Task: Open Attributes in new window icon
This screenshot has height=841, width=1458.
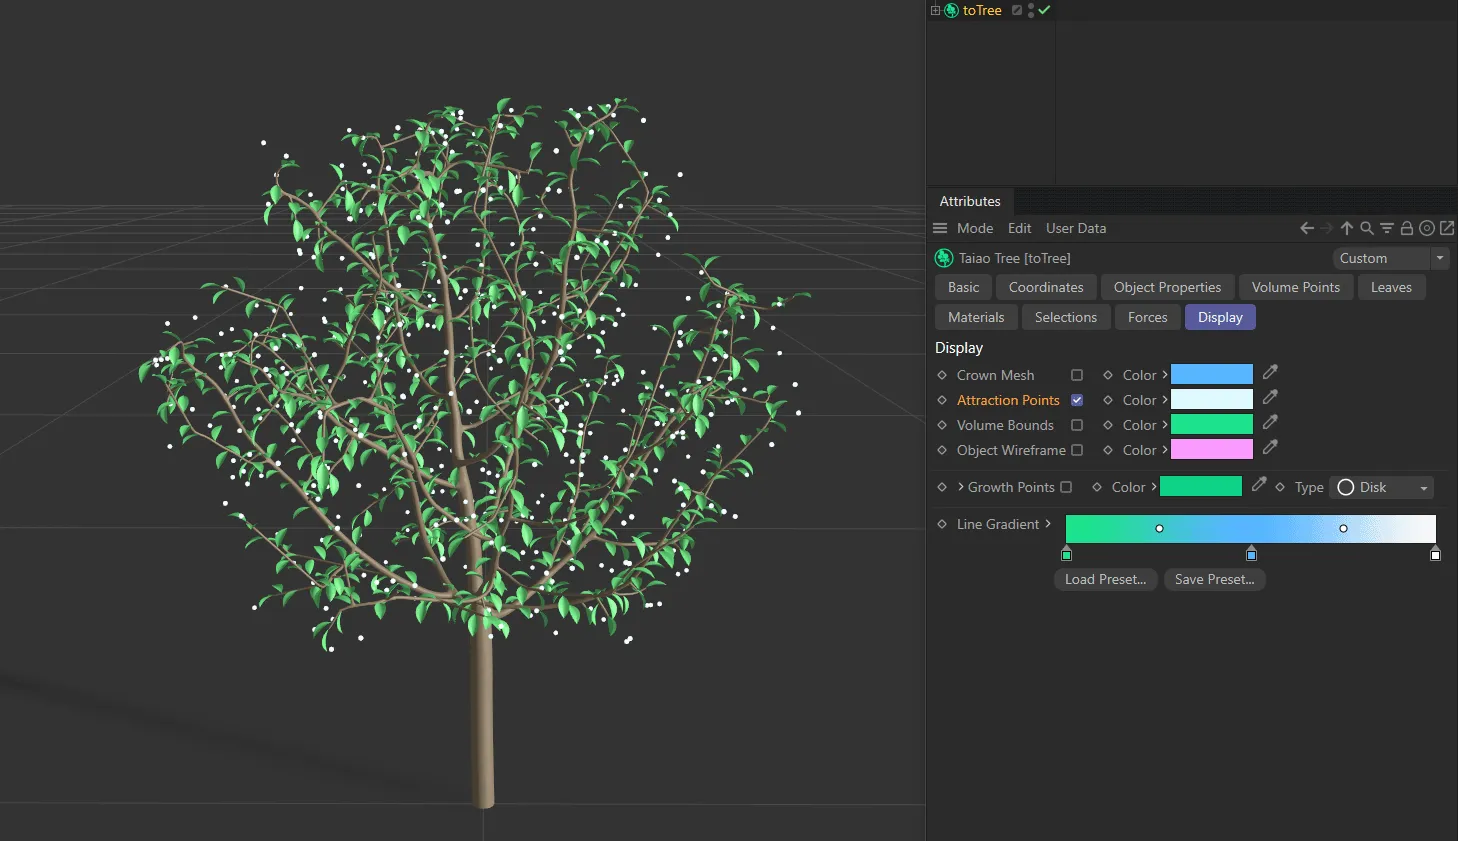Action: pyautogui.click(x=1447, y=228)
